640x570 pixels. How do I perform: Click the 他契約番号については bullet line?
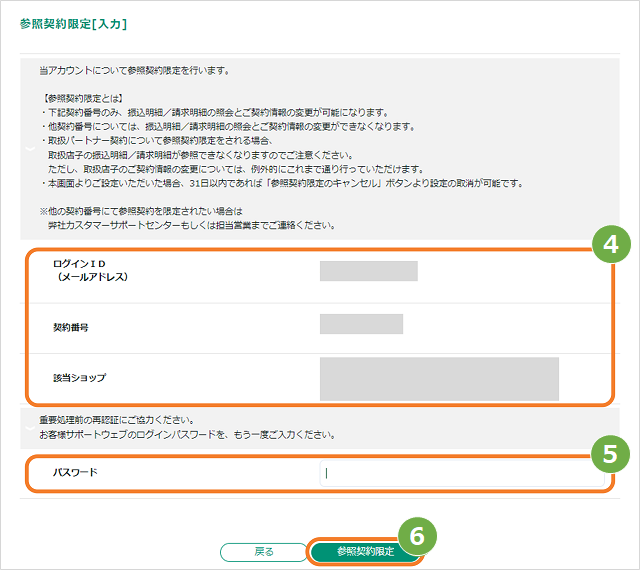[228, 127]
